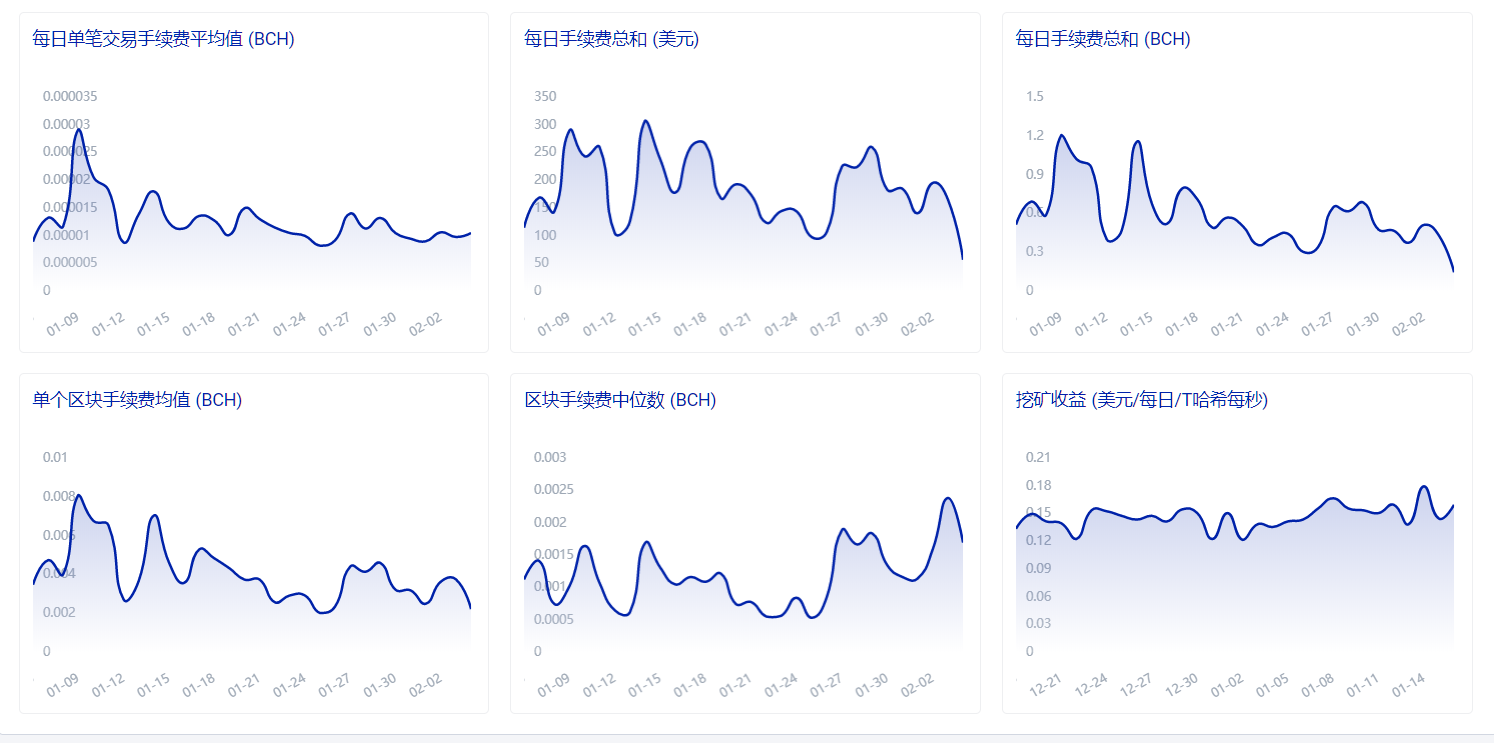Click the 每日手续费总和 (BCH) chart title
This screenshot has height=743, width=1494.
(1102, 39)
